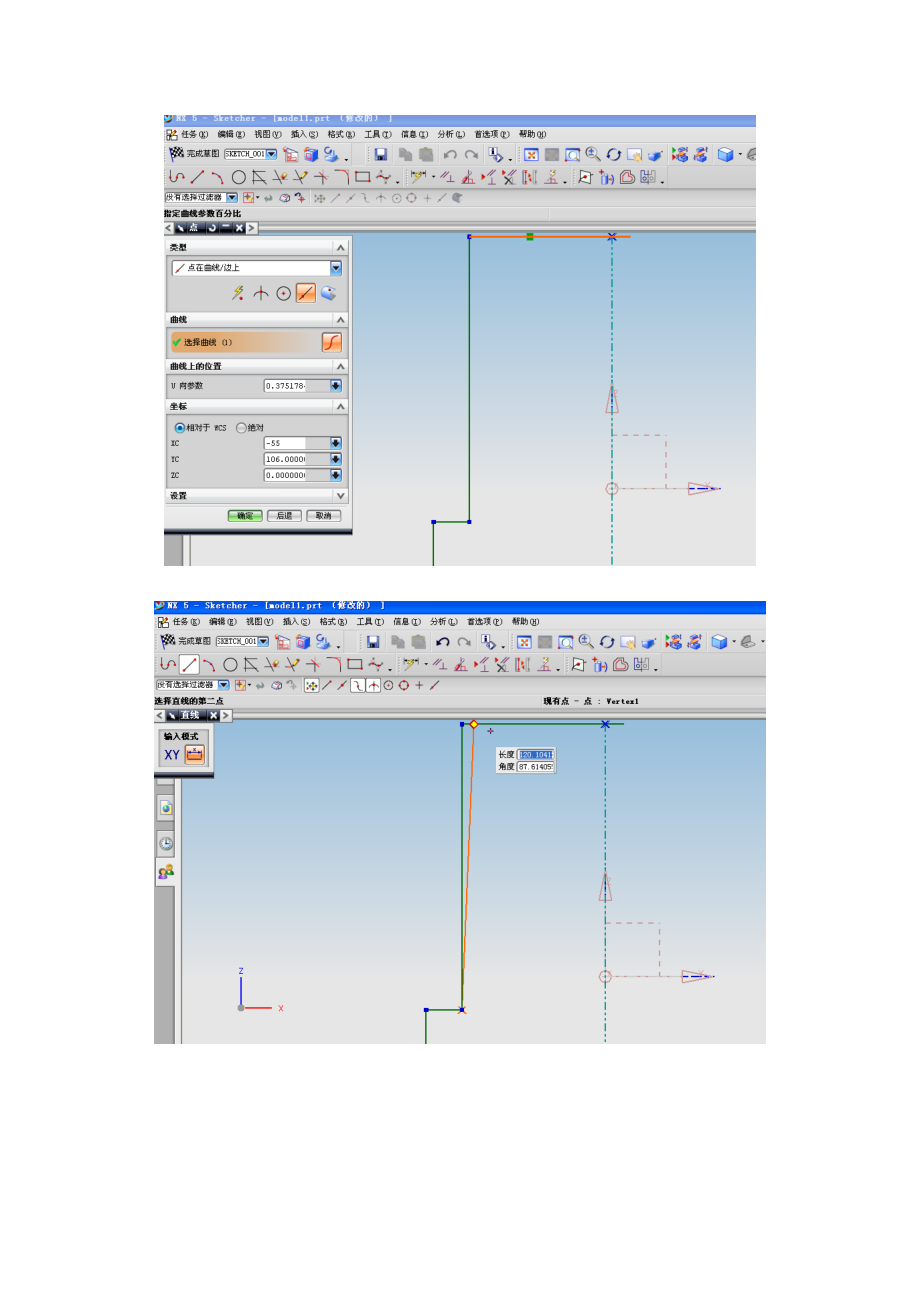
Task: Open the History clock sidebar tab
Action: (165, 842)
